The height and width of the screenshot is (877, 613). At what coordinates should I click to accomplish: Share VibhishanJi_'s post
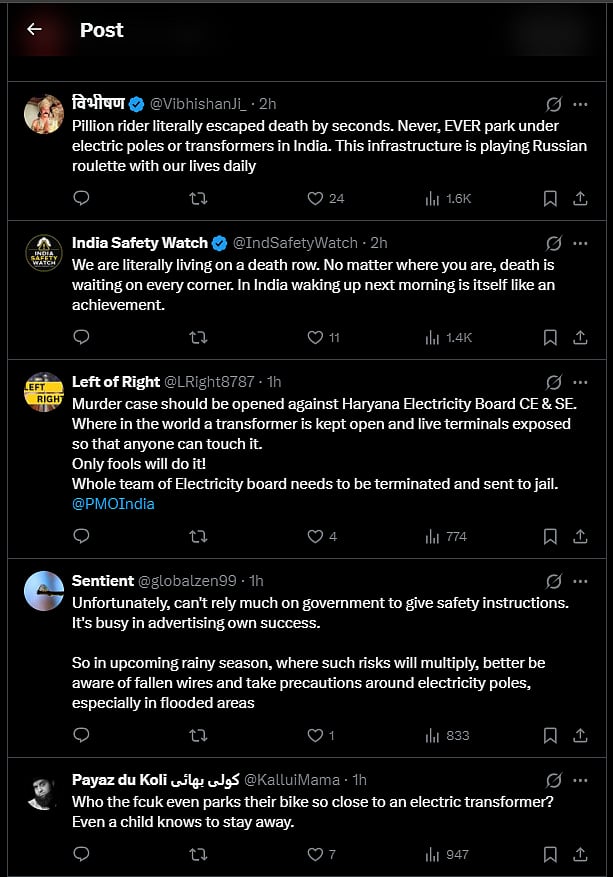pos(580,198)
